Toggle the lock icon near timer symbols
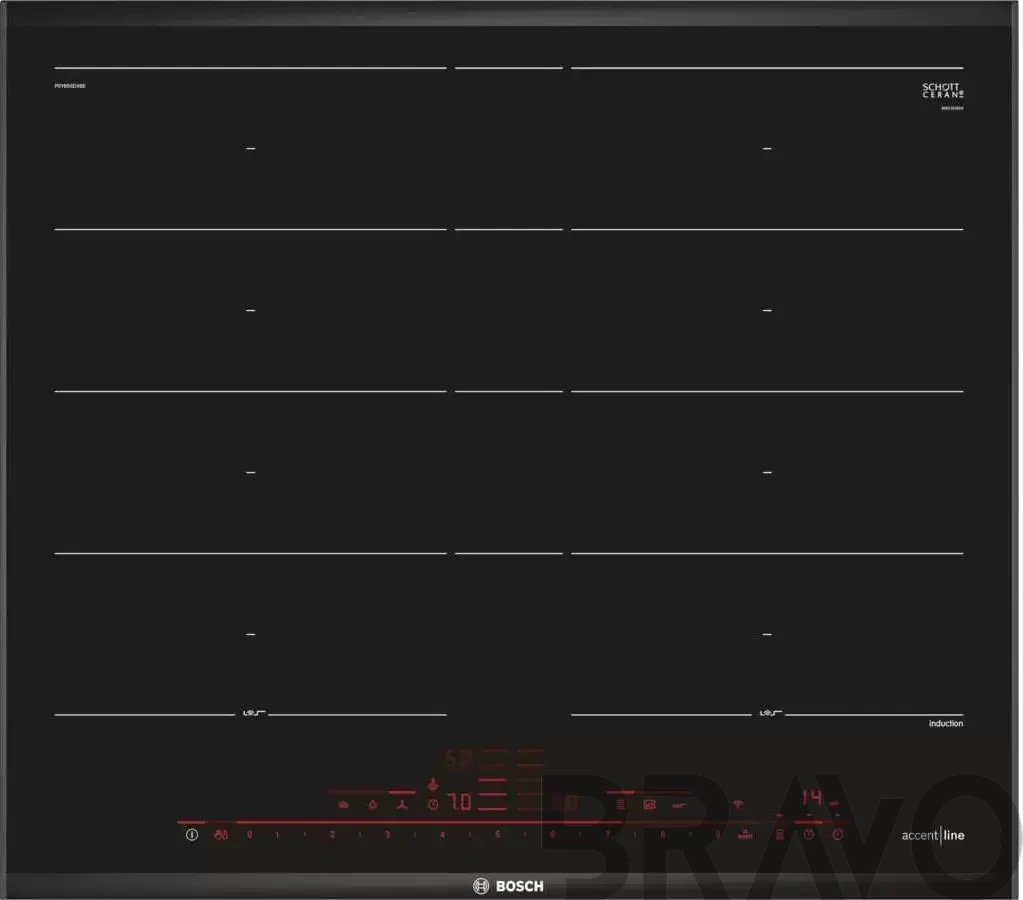 (x=780, y=835)
